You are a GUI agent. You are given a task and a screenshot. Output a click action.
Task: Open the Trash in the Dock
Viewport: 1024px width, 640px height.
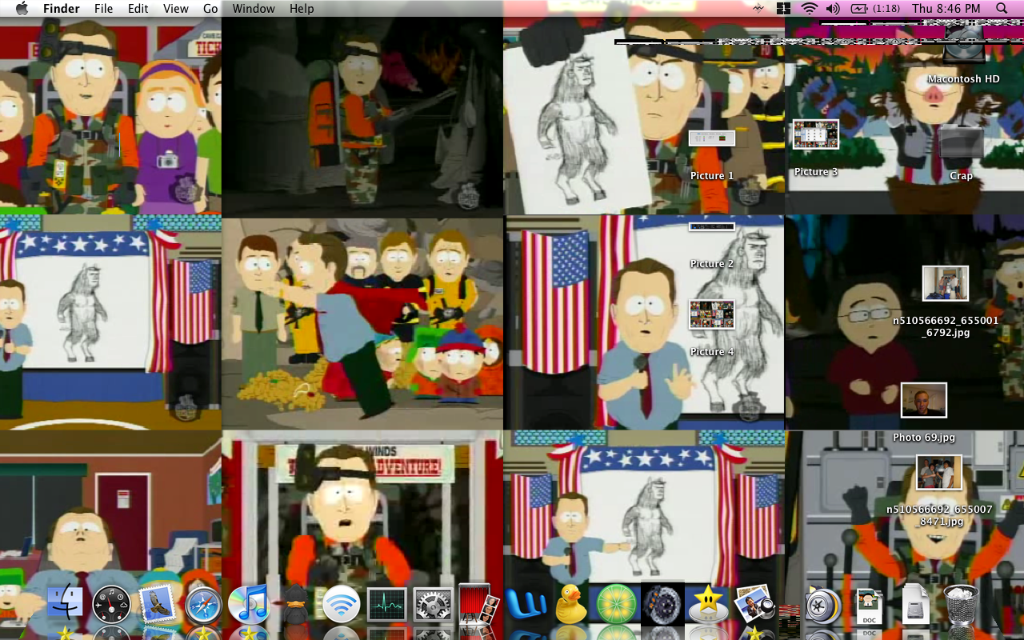(961, 606)
